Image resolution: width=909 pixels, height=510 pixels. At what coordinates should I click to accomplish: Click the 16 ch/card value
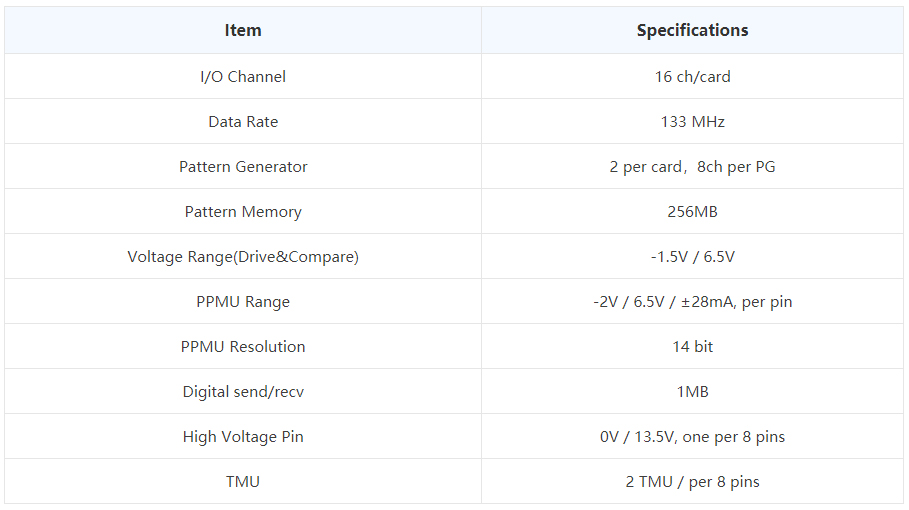[692, 76]
